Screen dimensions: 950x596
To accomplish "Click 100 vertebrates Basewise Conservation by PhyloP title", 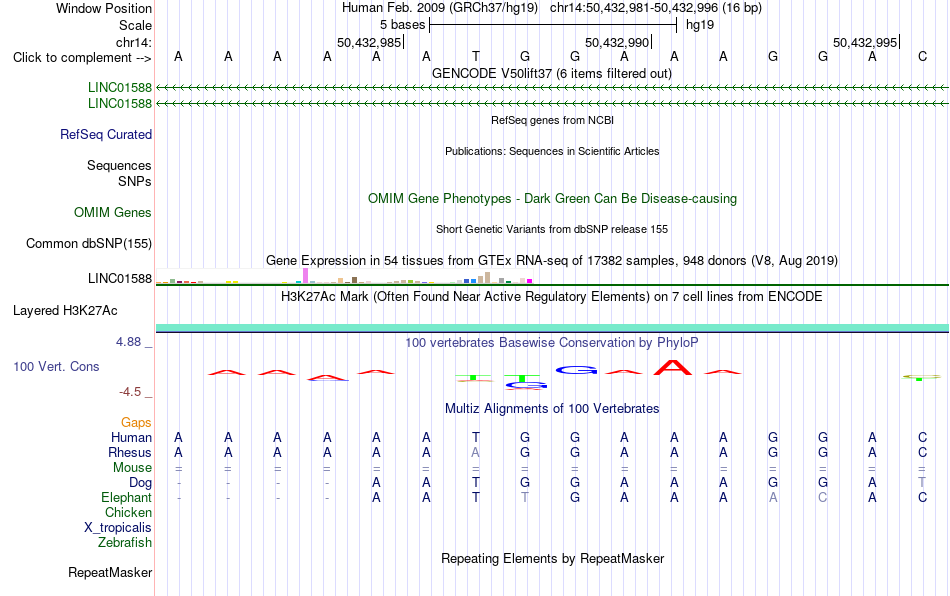I will pos(552,343).
